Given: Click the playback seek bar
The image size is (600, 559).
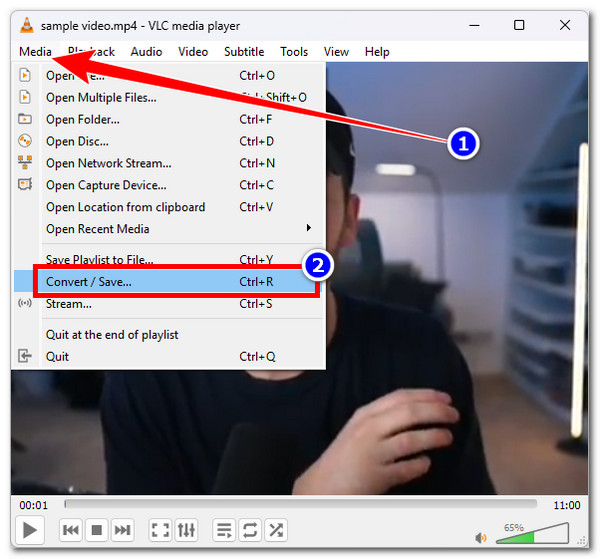Looking at the screenshot, I should pyautogui.click(x=300, y=505).
